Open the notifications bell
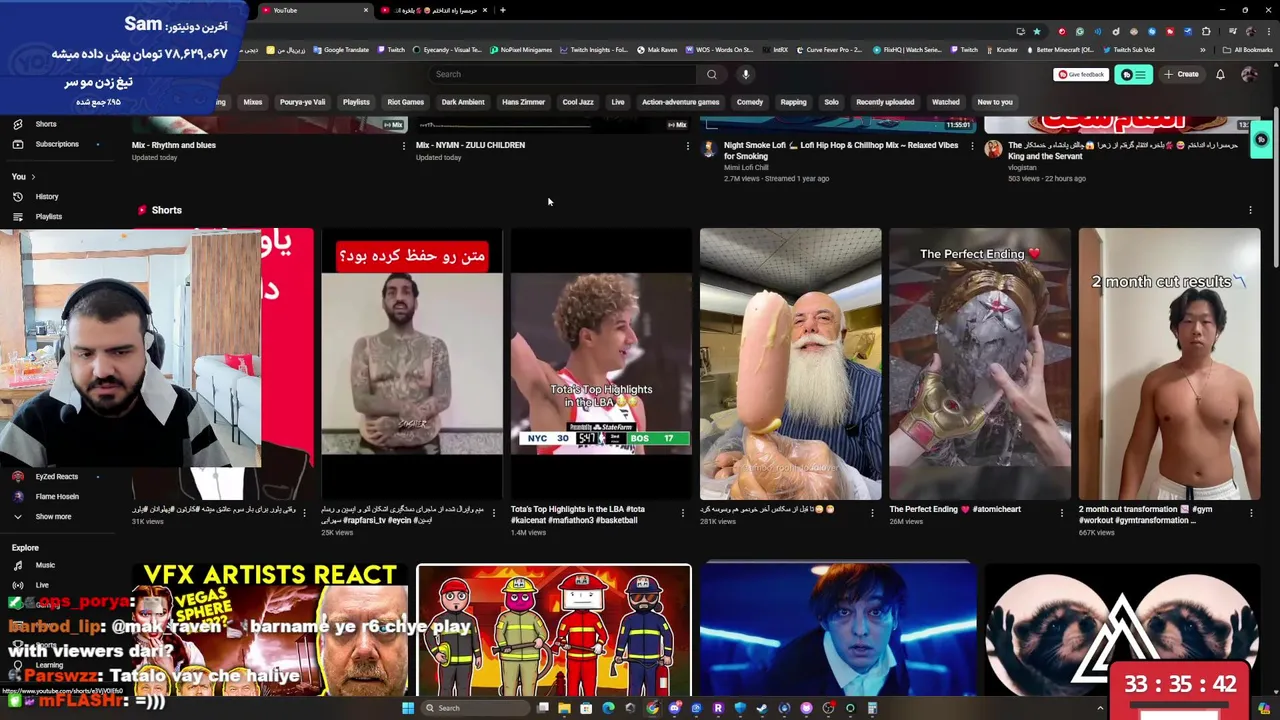The image size is (1280, 720). (x=1220, y=74)
